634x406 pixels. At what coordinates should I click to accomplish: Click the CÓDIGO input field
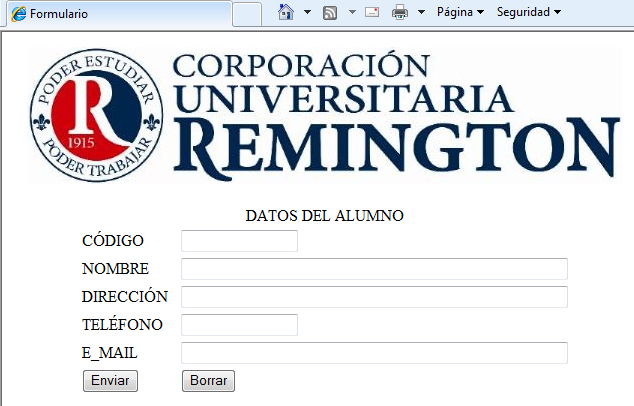(239, 241)
